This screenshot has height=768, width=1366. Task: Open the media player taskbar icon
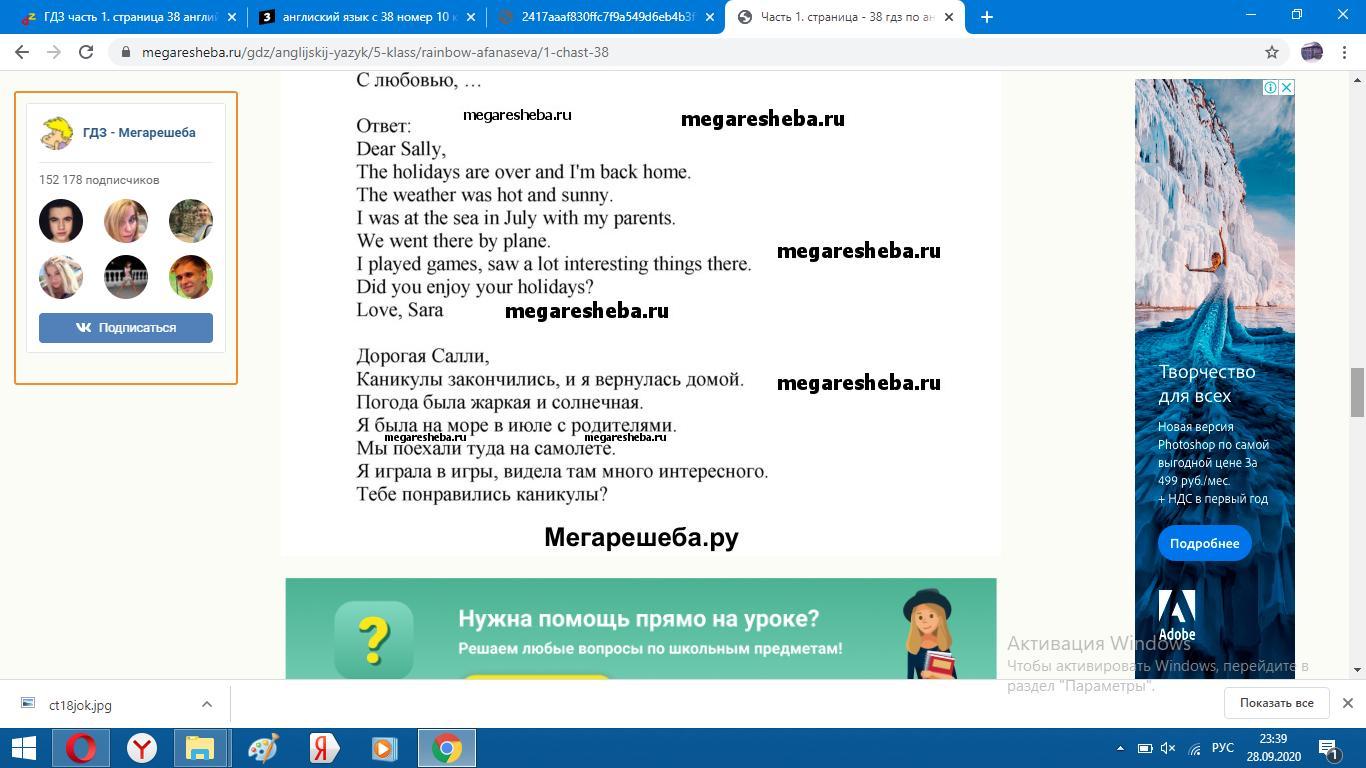click(x=384, y=748)
